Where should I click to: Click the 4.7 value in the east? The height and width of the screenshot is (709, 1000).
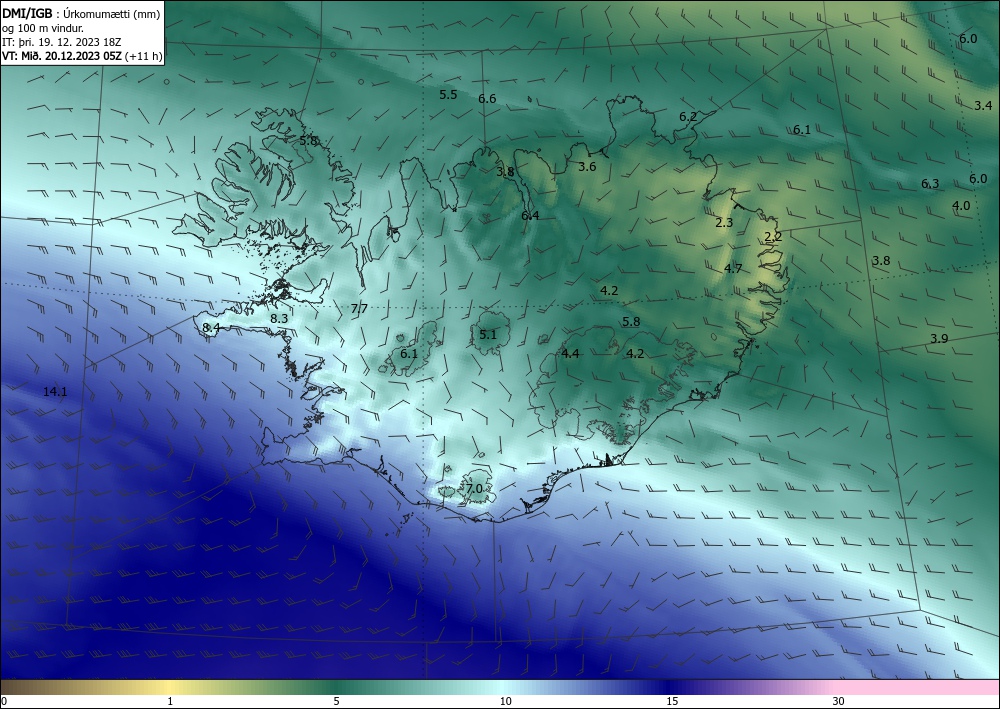click(x=733, y=268)
